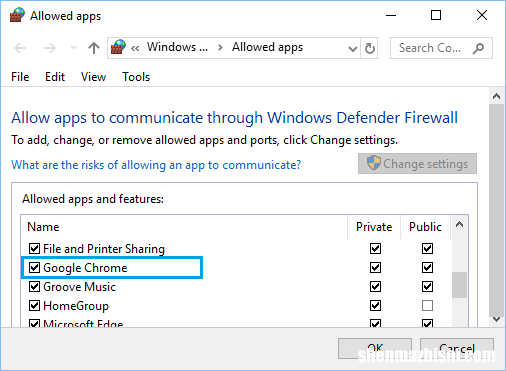Screen dimensions: 506x371
Task: Refresh the Allowed apps page
Action: (369, 49)
